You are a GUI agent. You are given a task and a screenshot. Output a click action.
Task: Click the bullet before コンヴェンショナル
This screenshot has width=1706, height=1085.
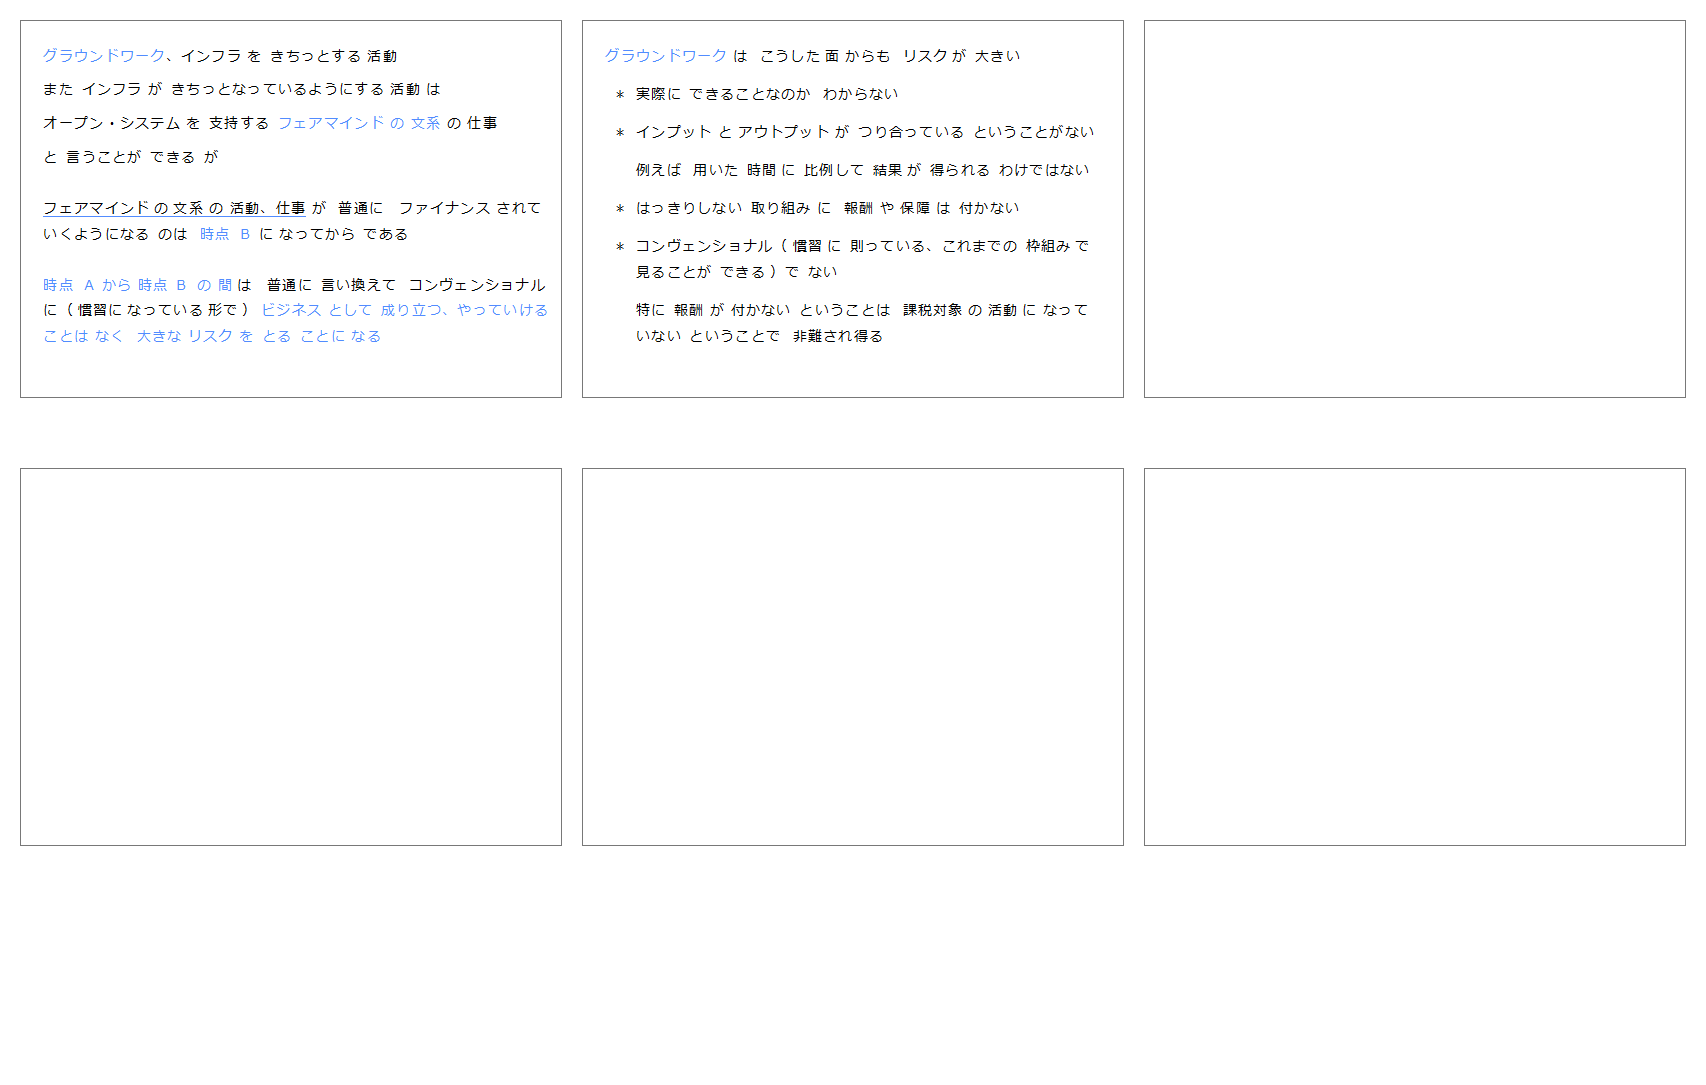click(620, 247)
